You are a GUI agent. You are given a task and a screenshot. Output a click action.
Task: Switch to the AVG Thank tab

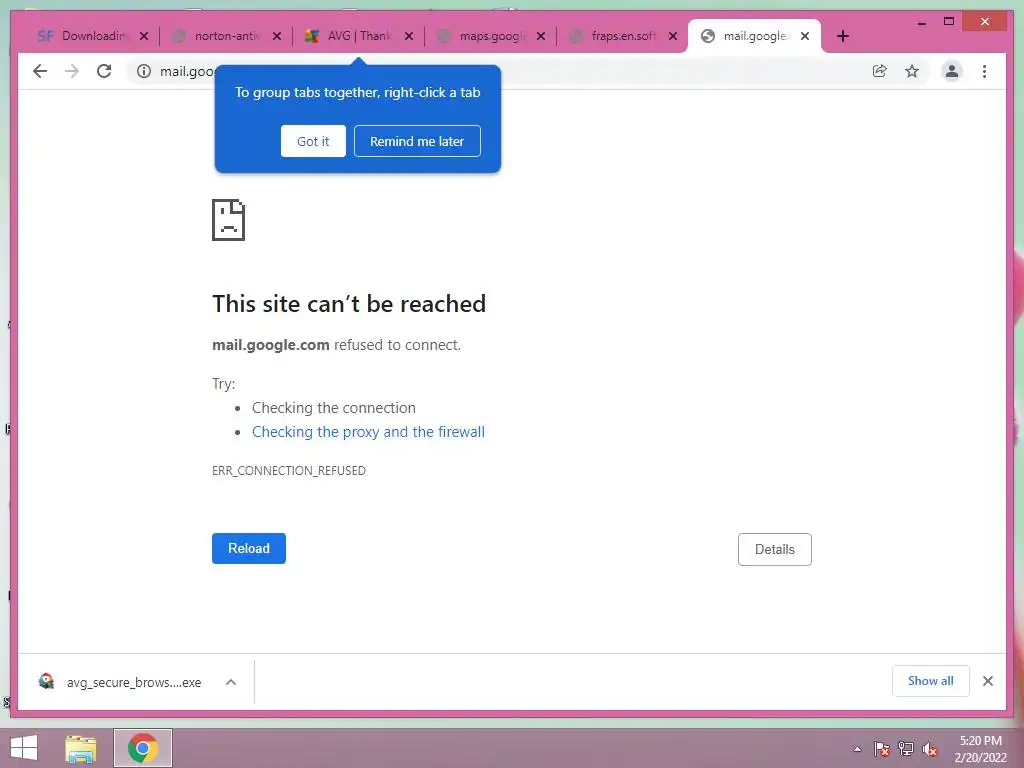tap(358, 36)
